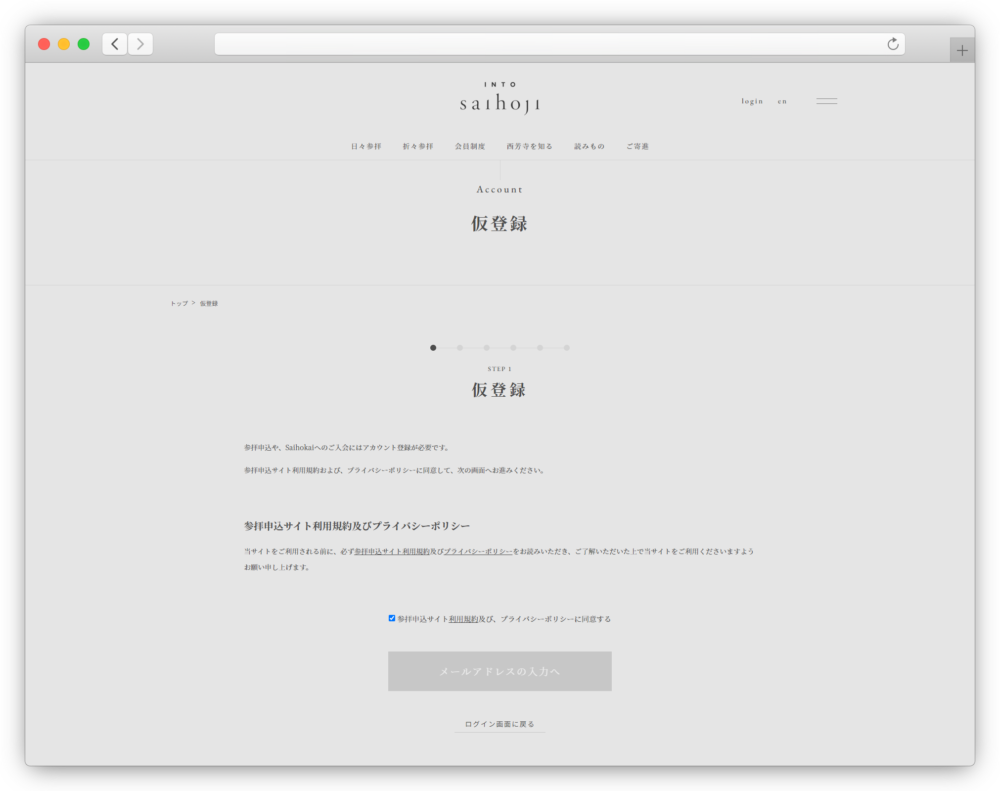Open the ご寄進 navigation item

pyautogui.click(x=637, y=146)
